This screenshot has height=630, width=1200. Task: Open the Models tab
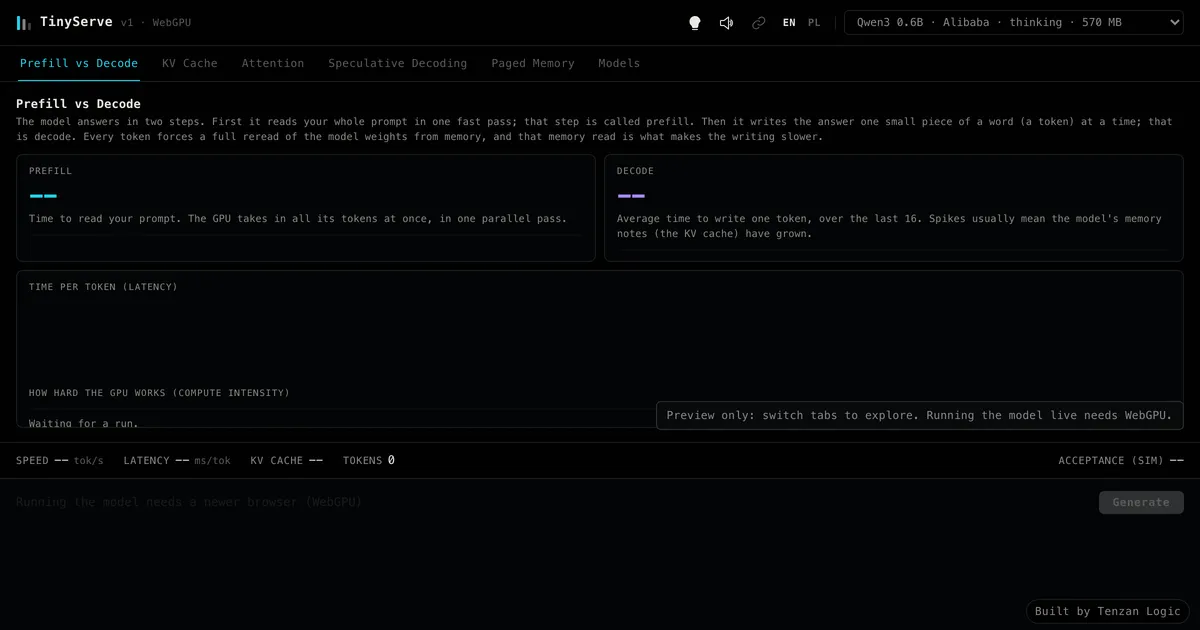click(619, 63)
